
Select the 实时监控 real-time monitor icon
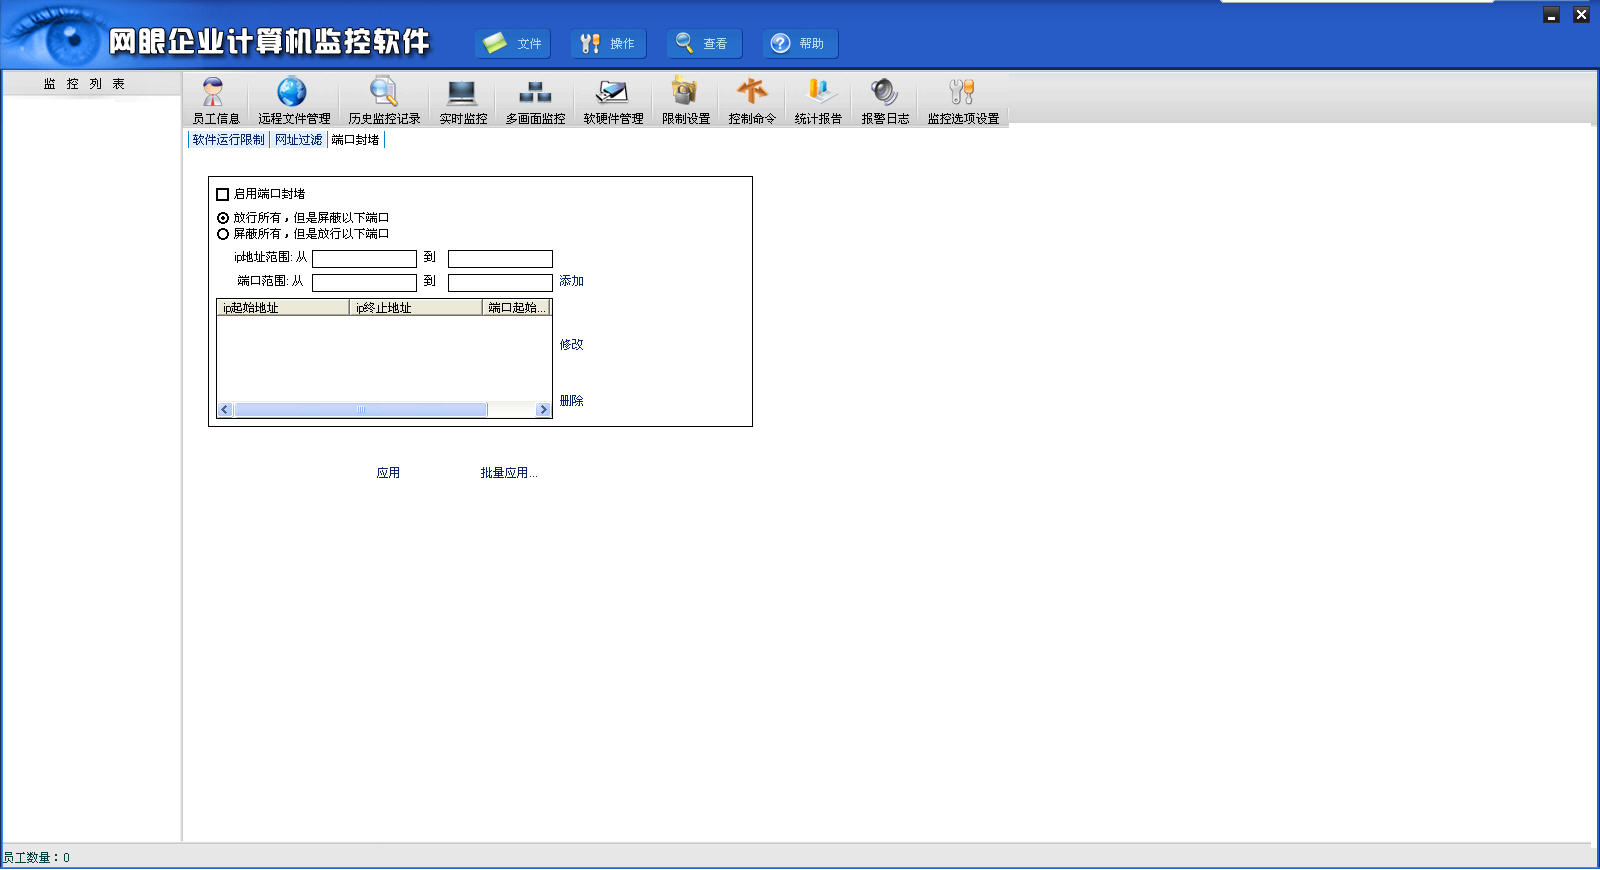(x=462, y=100)
